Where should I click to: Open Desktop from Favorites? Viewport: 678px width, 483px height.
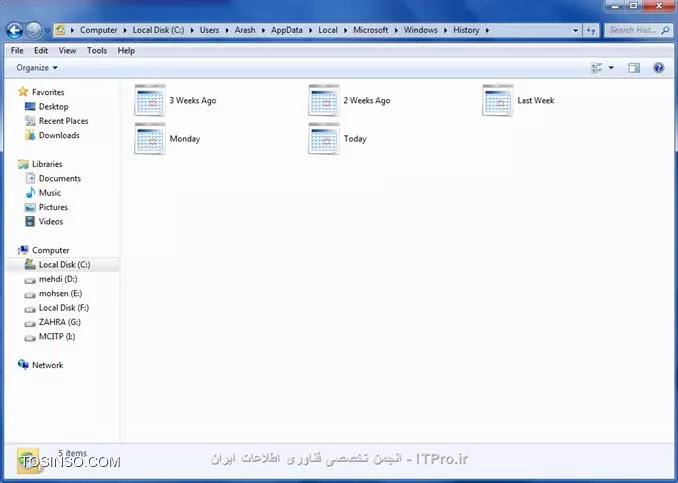coord(47,106)
